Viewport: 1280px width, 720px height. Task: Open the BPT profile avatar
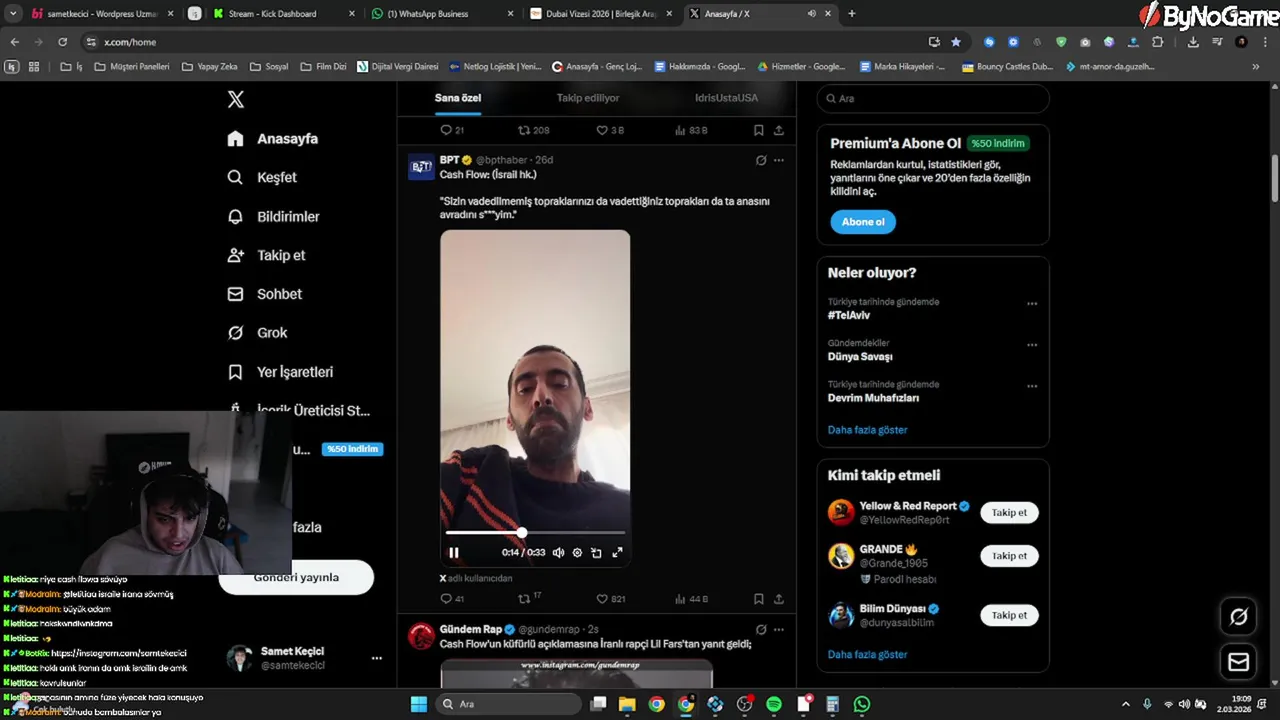422,166
